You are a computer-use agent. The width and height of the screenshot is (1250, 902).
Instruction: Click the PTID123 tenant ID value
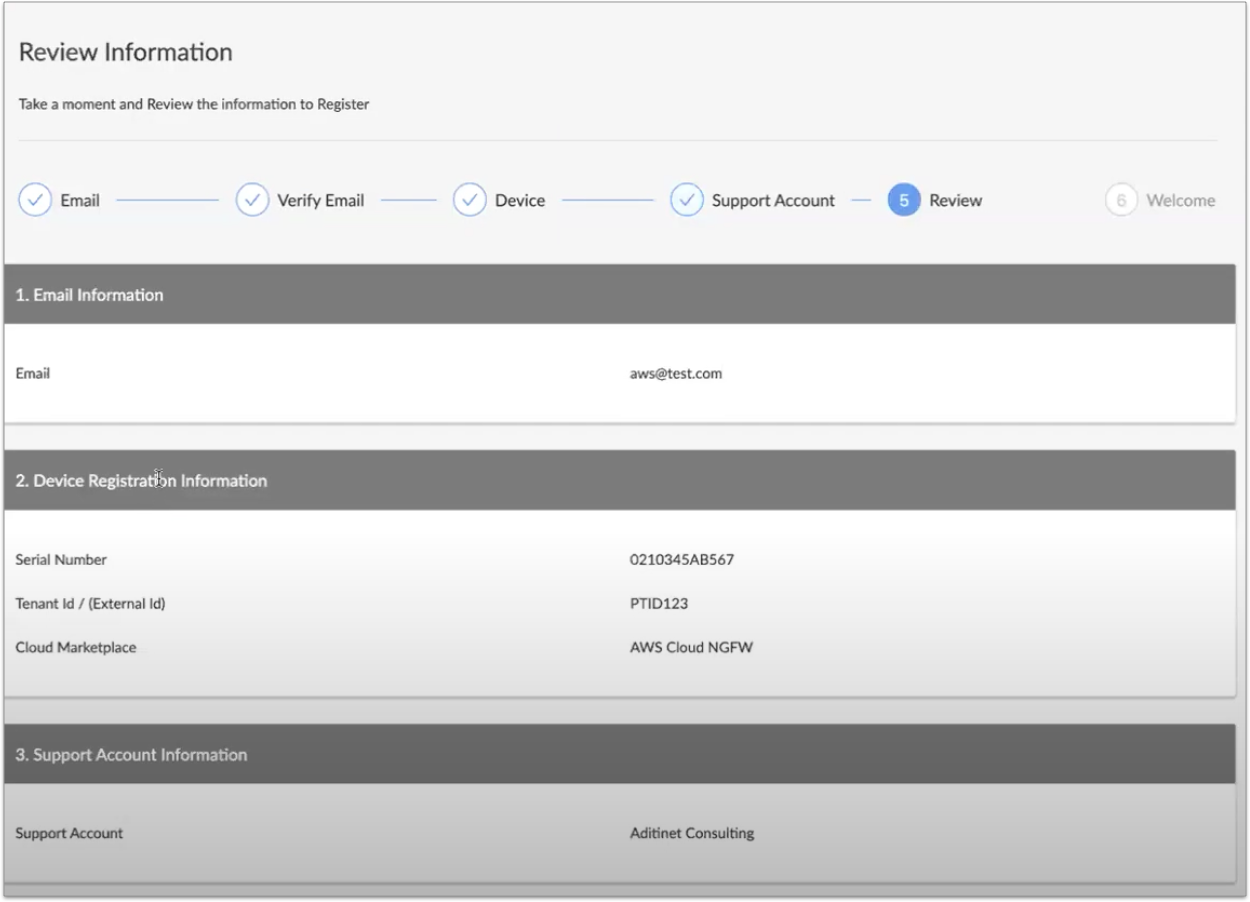coord(658,603)
